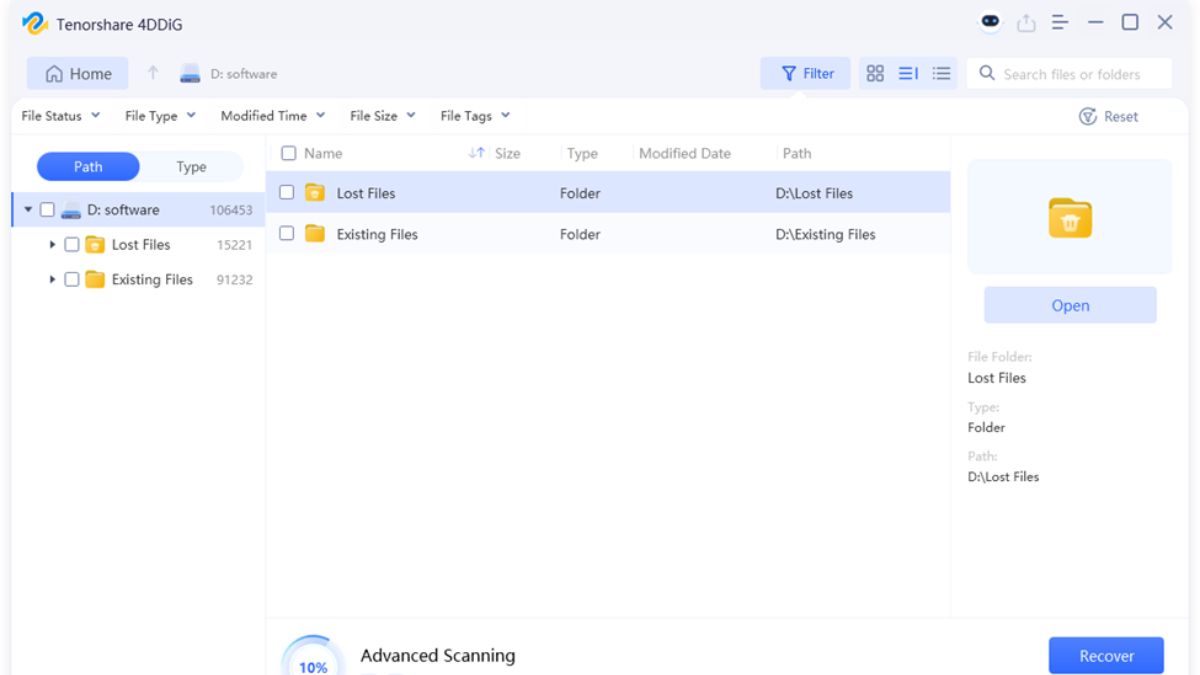Focus the Search files or folders field

coord(1069,73)
